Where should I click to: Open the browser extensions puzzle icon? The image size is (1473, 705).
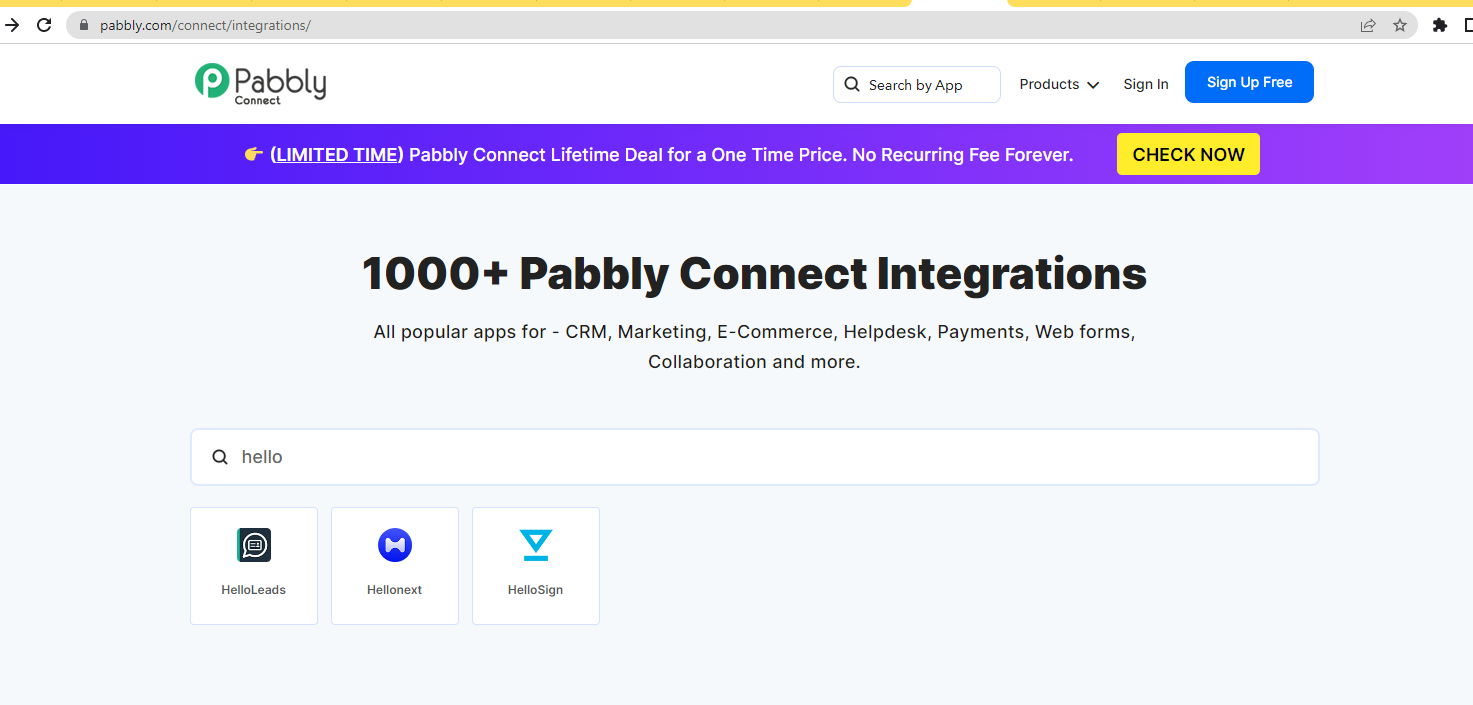(x=1440, y=25)
